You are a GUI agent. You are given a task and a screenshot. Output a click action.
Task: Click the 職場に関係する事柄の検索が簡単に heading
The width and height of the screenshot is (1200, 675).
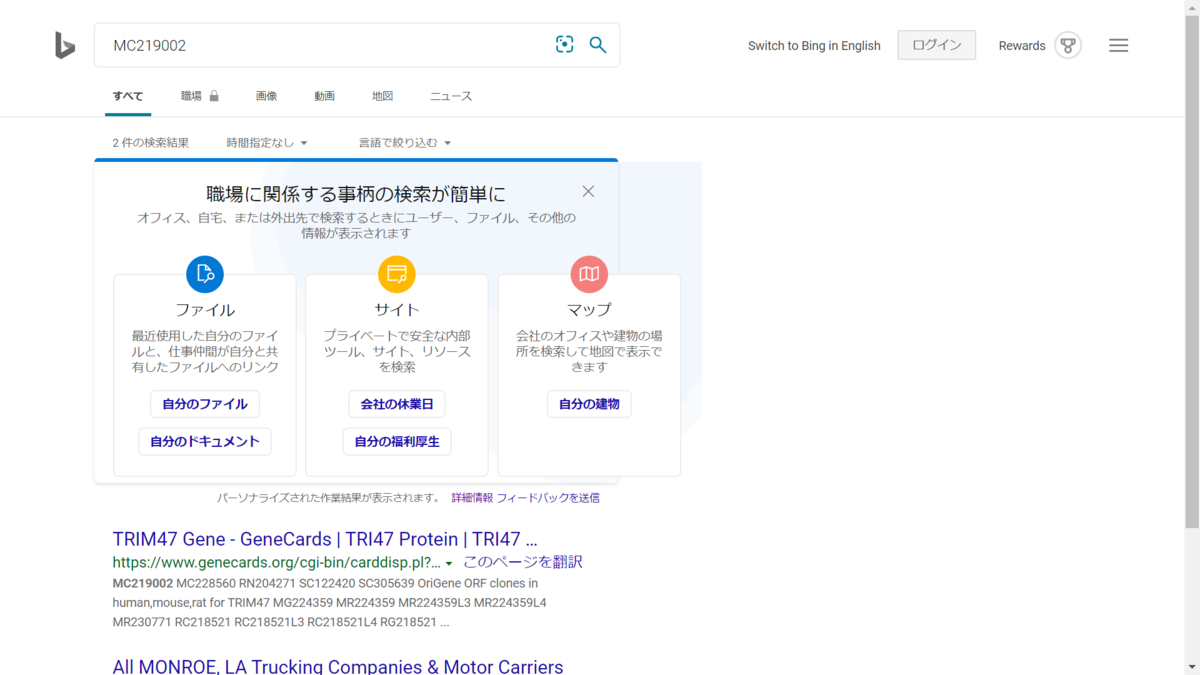tap(356, 193)
